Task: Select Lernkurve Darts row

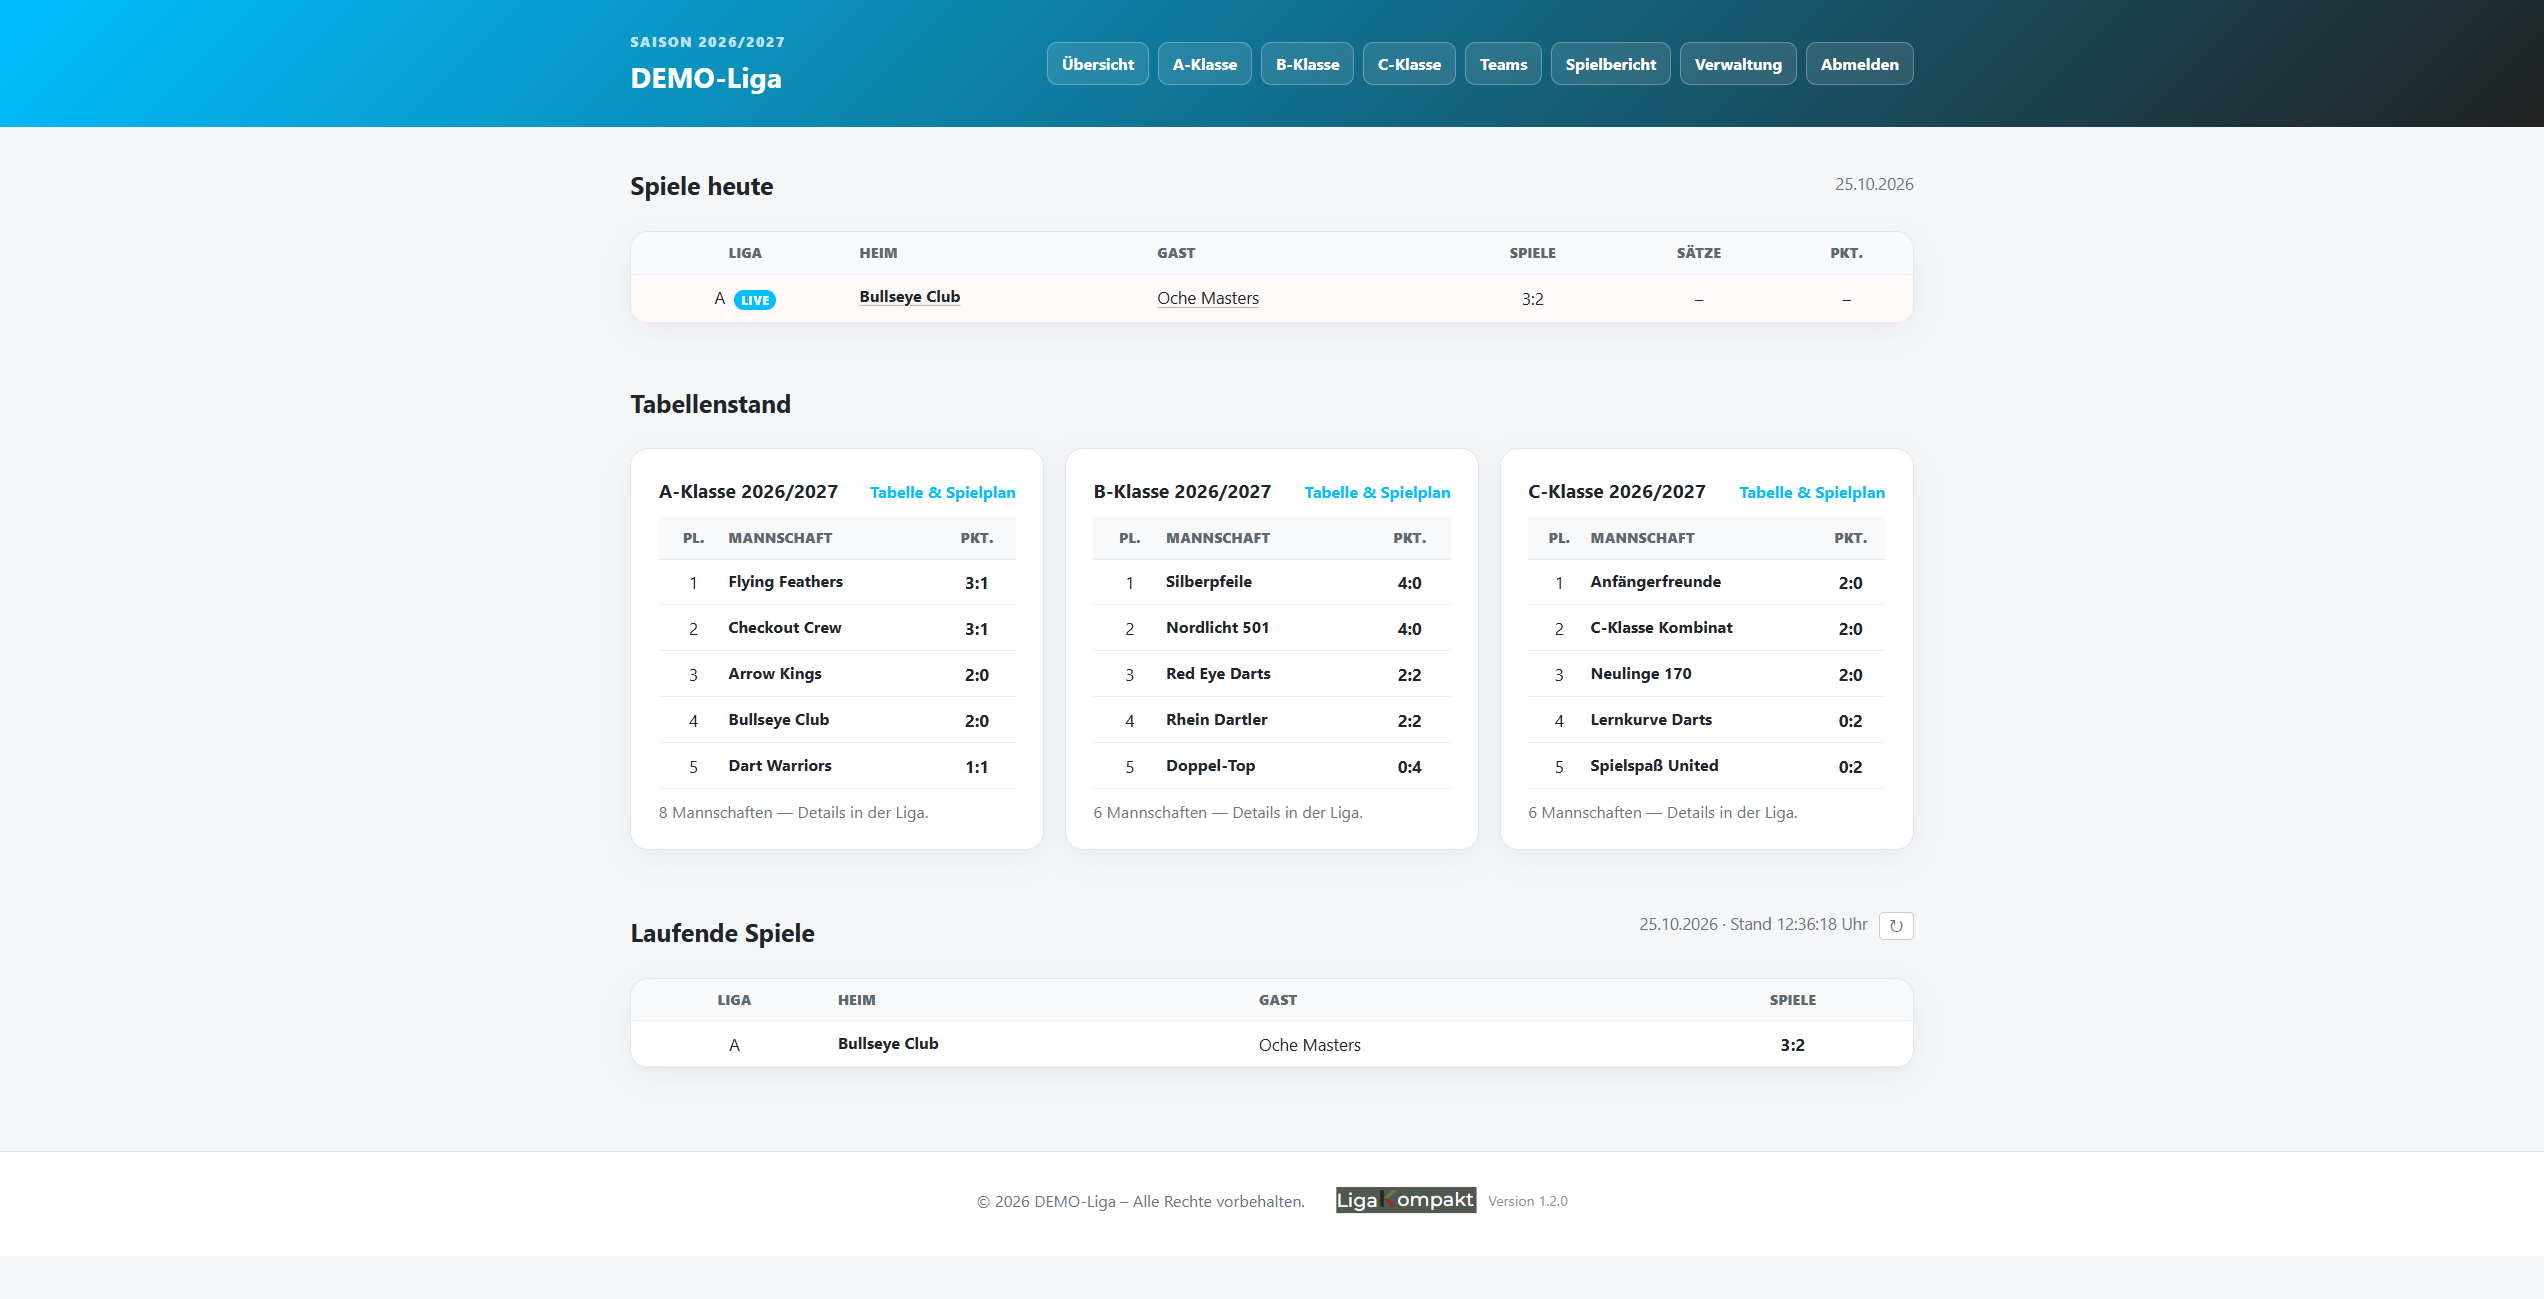Action: [x=1706, y=720]
